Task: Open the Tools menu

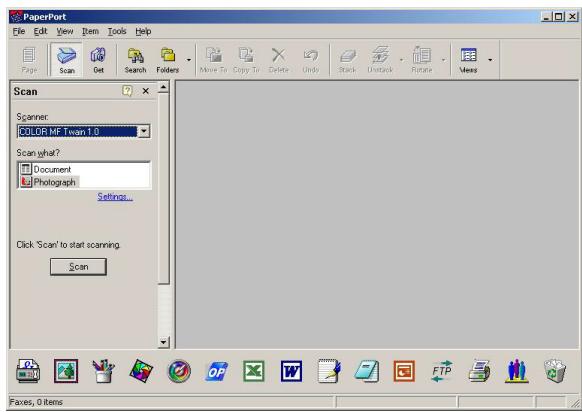Action: [x=117, y=32]
